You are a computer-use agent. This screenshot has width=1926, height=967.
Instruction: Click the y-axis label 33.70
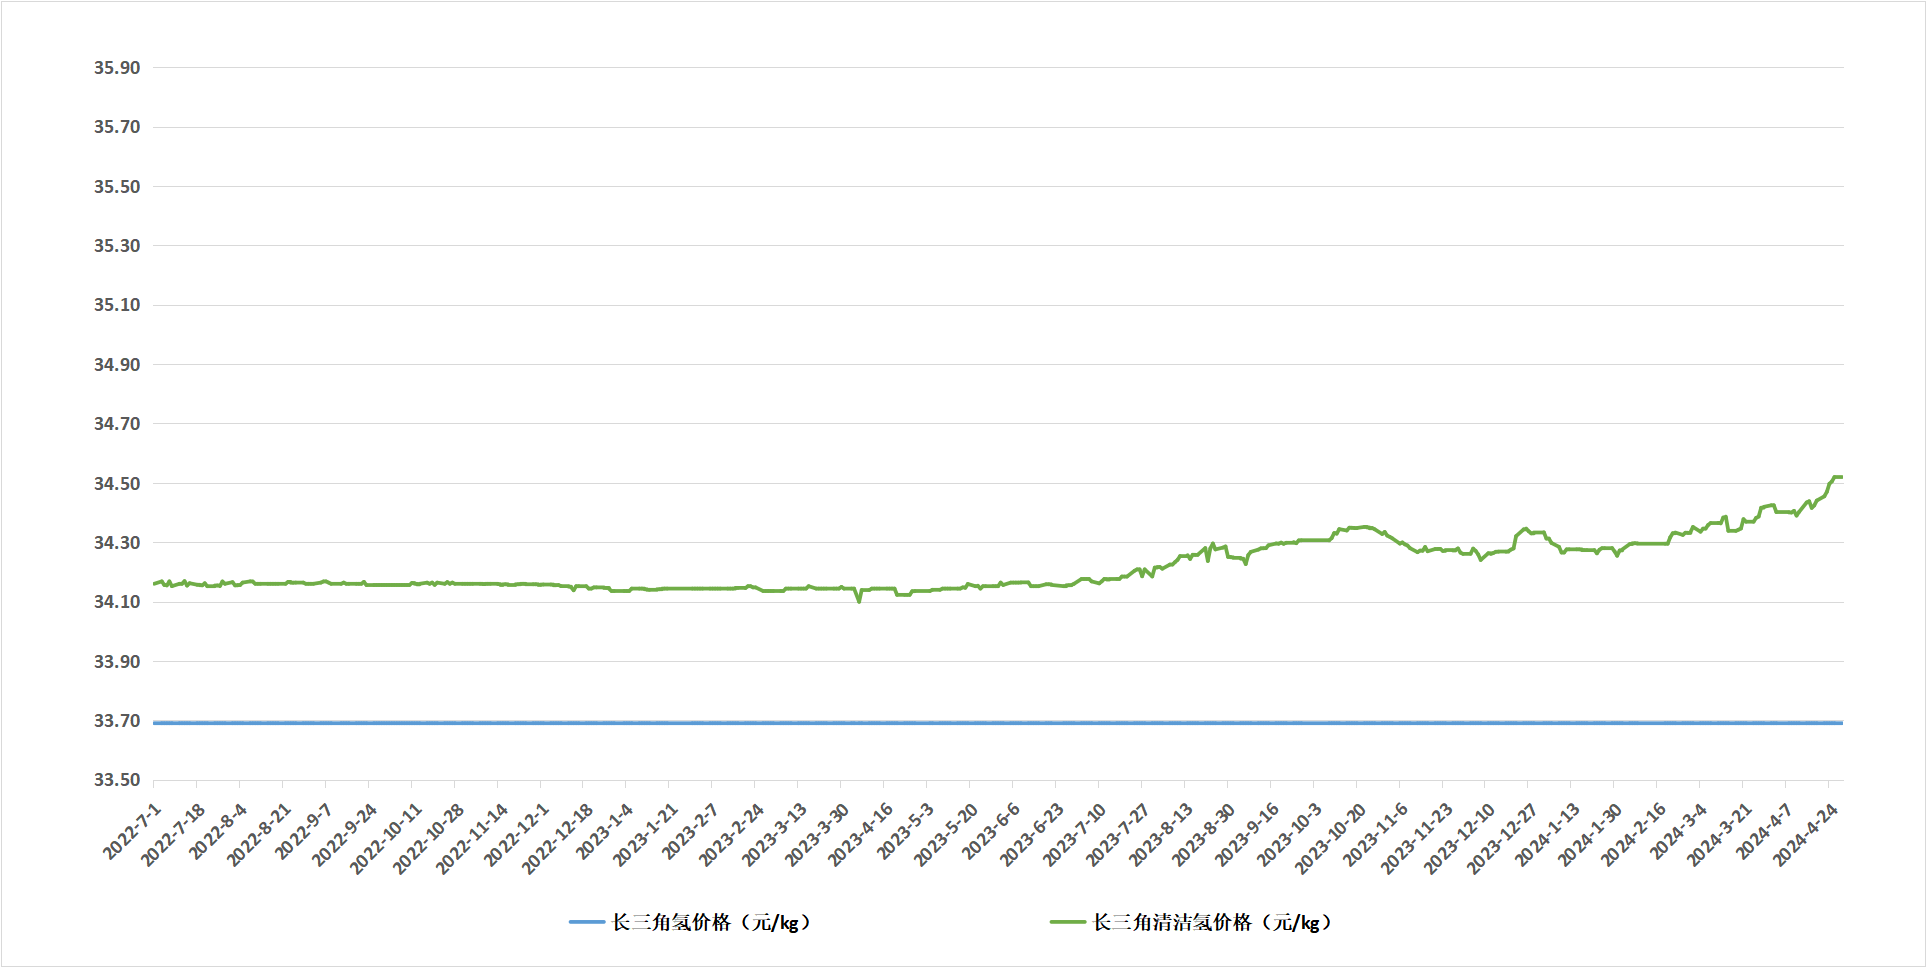117,721
